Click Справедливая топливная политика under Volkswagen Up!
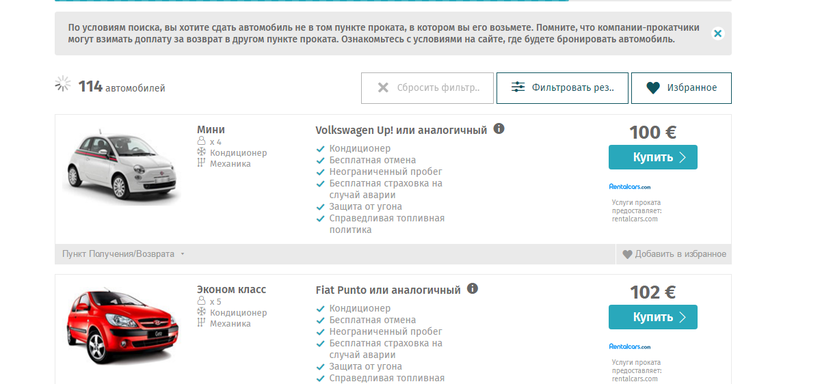The height and width of the screenshot is (384, 820). coord(386,224)
